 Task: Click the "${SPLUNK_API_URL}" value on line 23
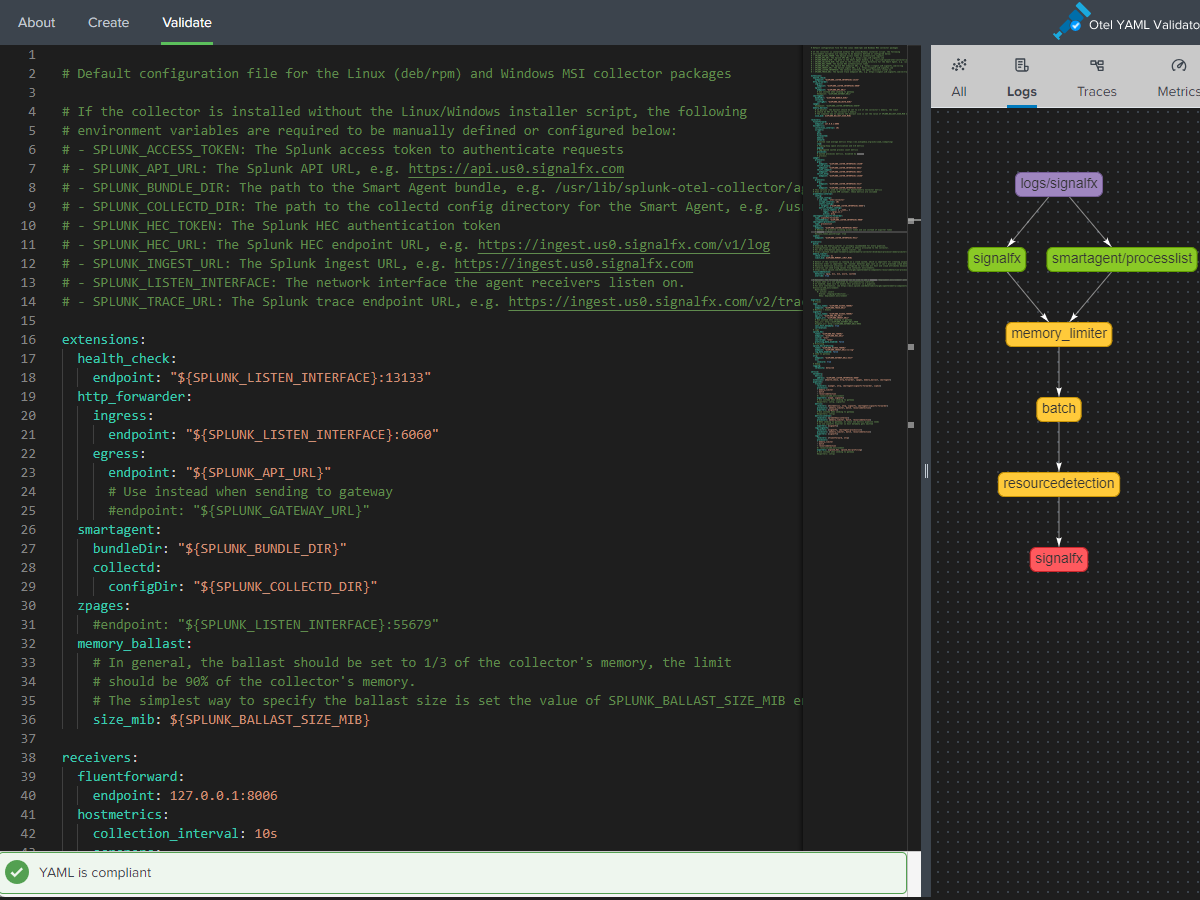[x=258, y=473]
